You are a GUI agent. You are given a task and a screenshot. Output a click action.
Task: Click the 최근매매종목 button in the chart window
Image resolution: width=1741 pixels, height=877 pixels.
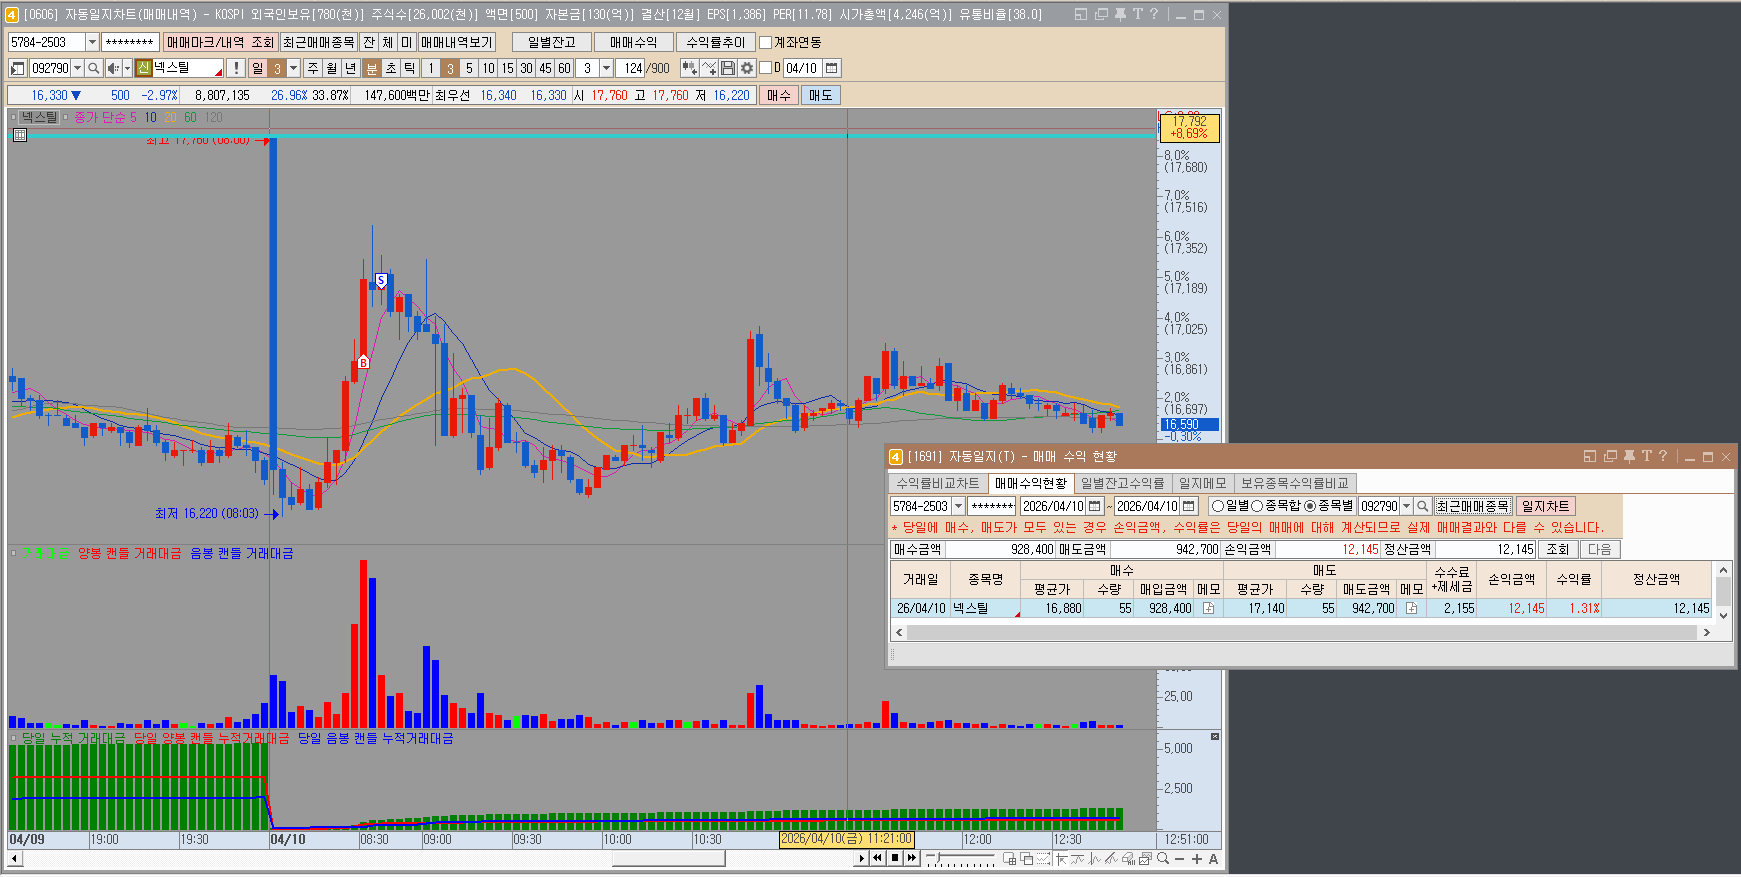318,42
